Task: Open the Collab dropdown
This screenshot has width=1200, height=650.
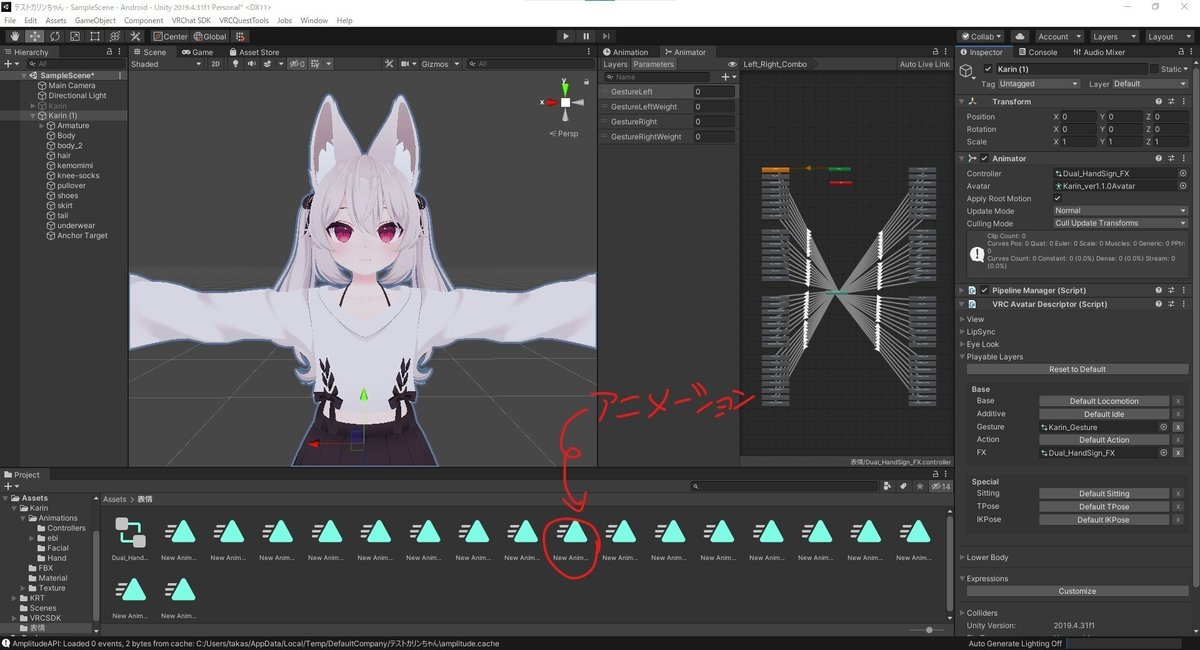Action: tap(982, 36)
